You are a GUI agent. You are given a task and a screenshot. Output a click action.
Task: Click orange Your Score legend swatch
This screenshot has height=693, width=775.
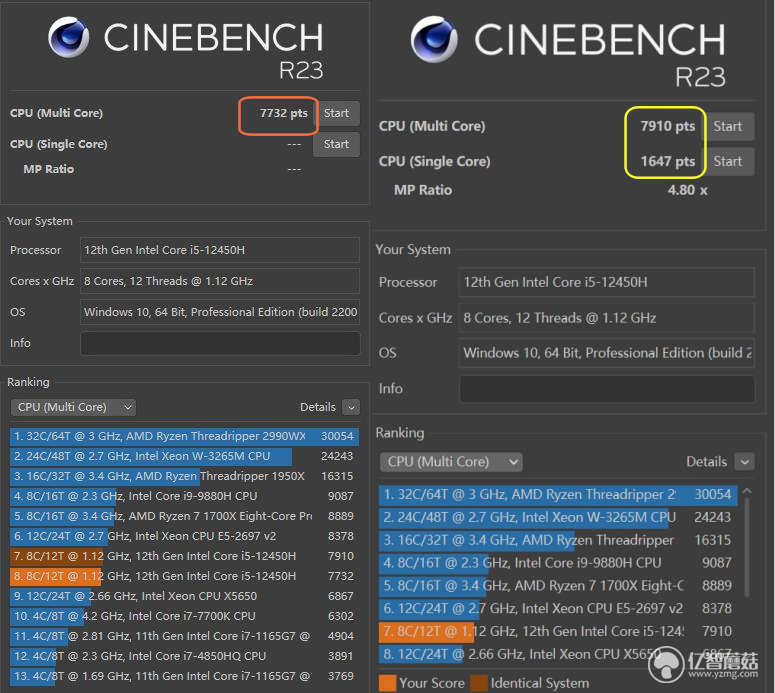pyautogui.click(x=388, y=683)
